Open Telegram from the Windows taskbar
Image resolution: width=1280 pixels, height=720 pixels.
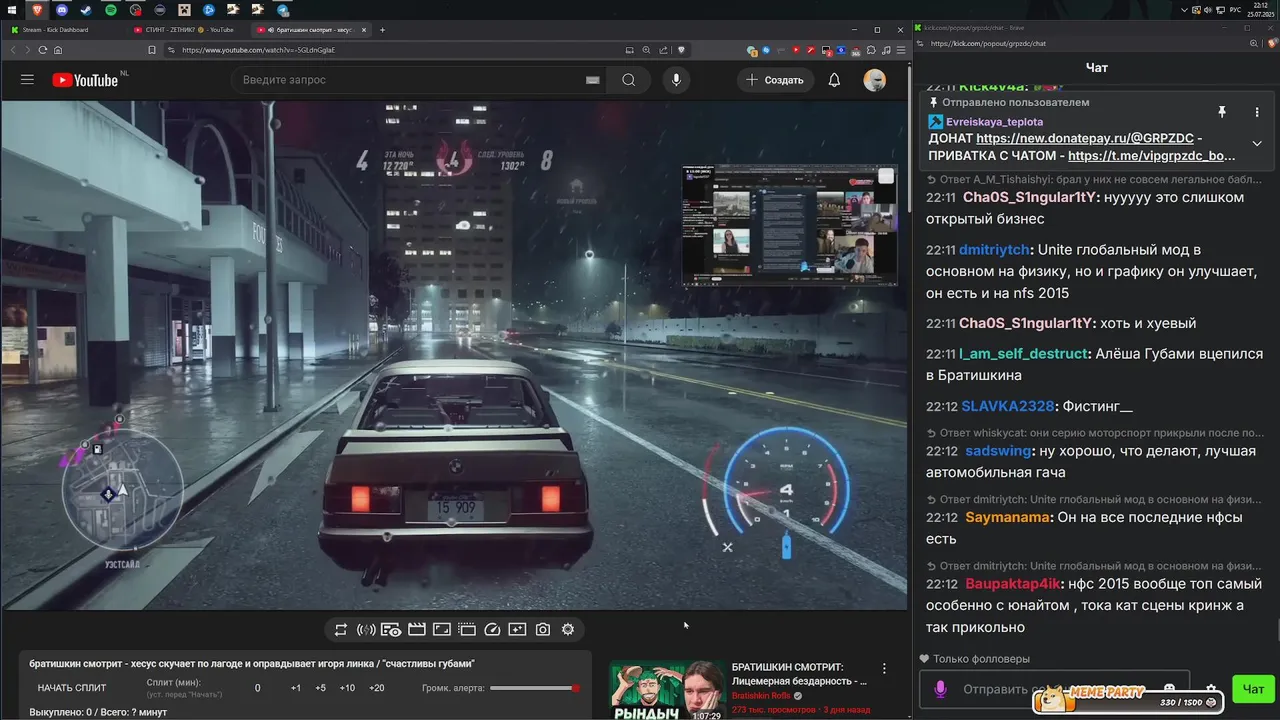283,10
